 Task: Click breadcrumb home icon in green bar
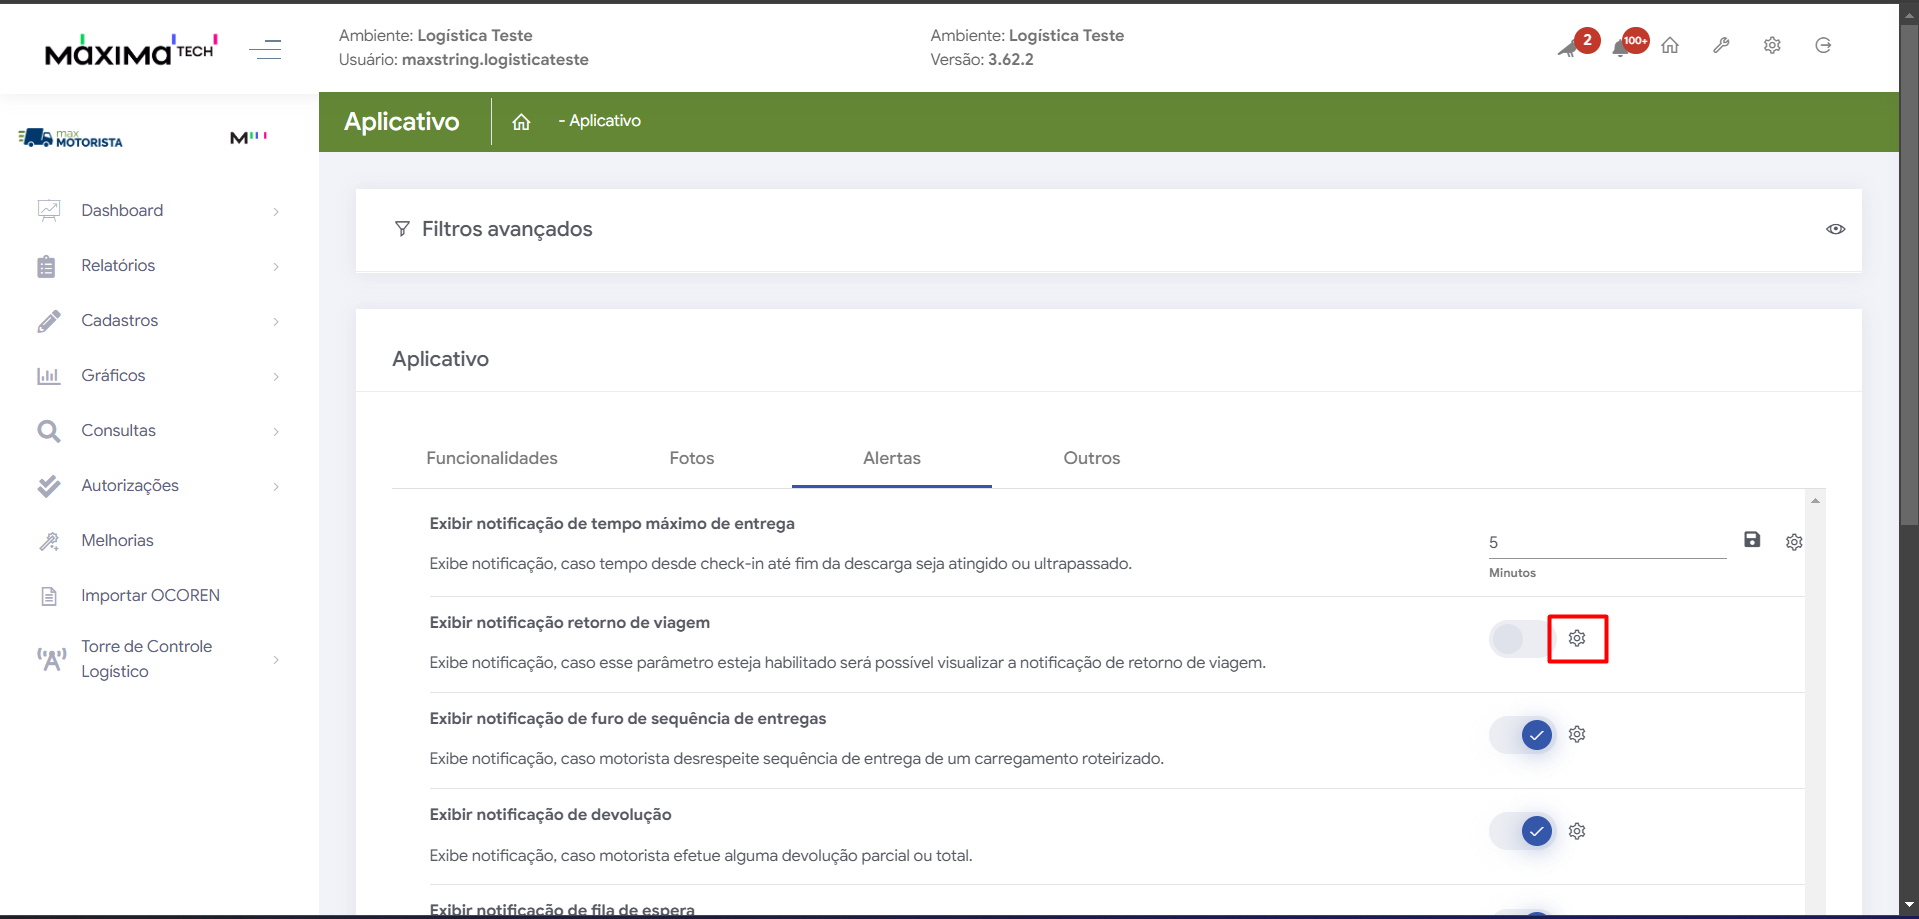[521, 121]
